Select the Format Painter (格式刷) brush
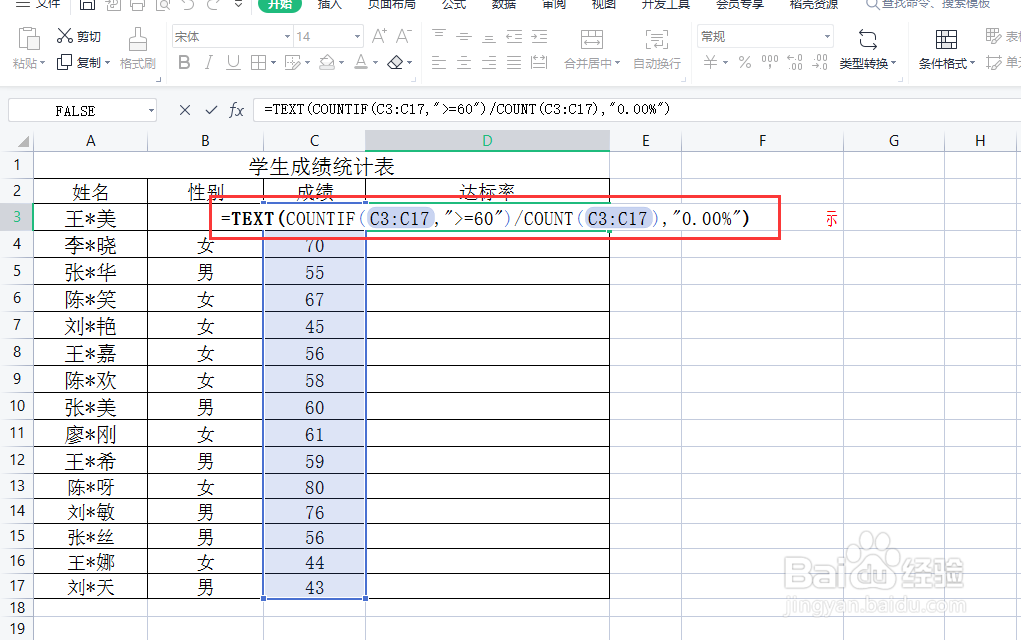This screenshot has height=640, width=1021. (x=137, y=39)
